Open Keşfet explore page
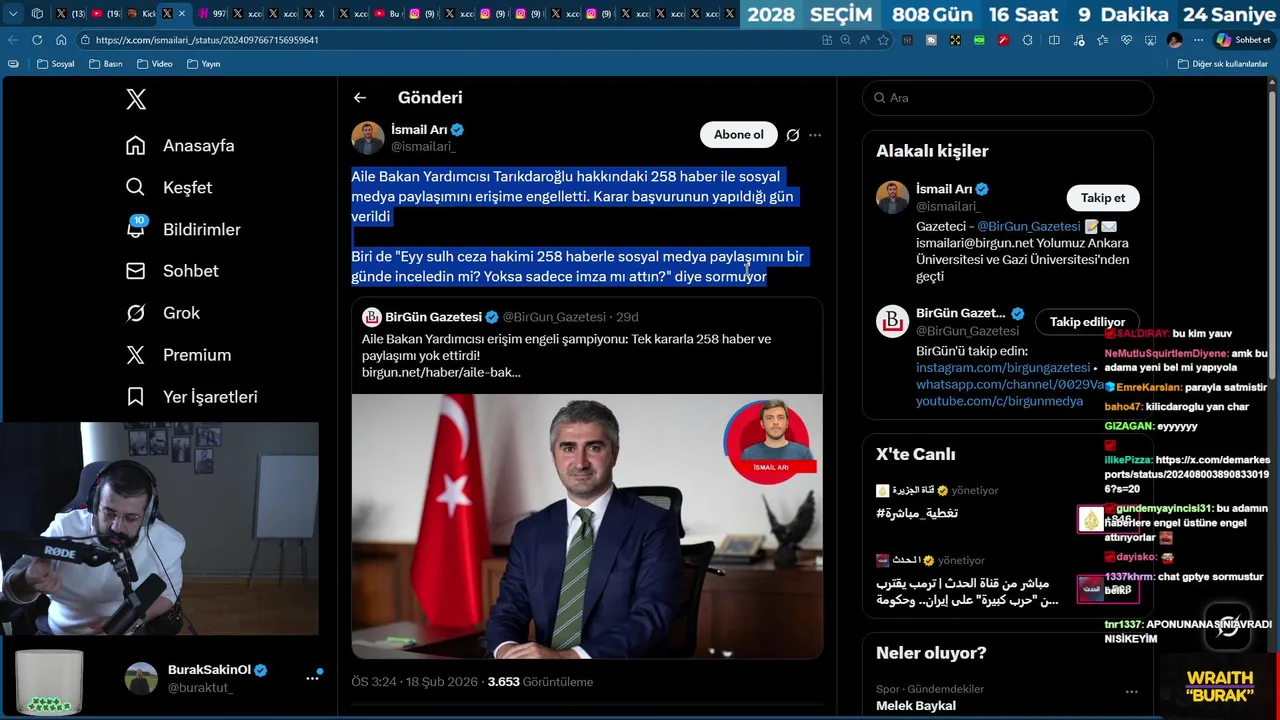Screen dimensions: 1280x720 point(169,187)
